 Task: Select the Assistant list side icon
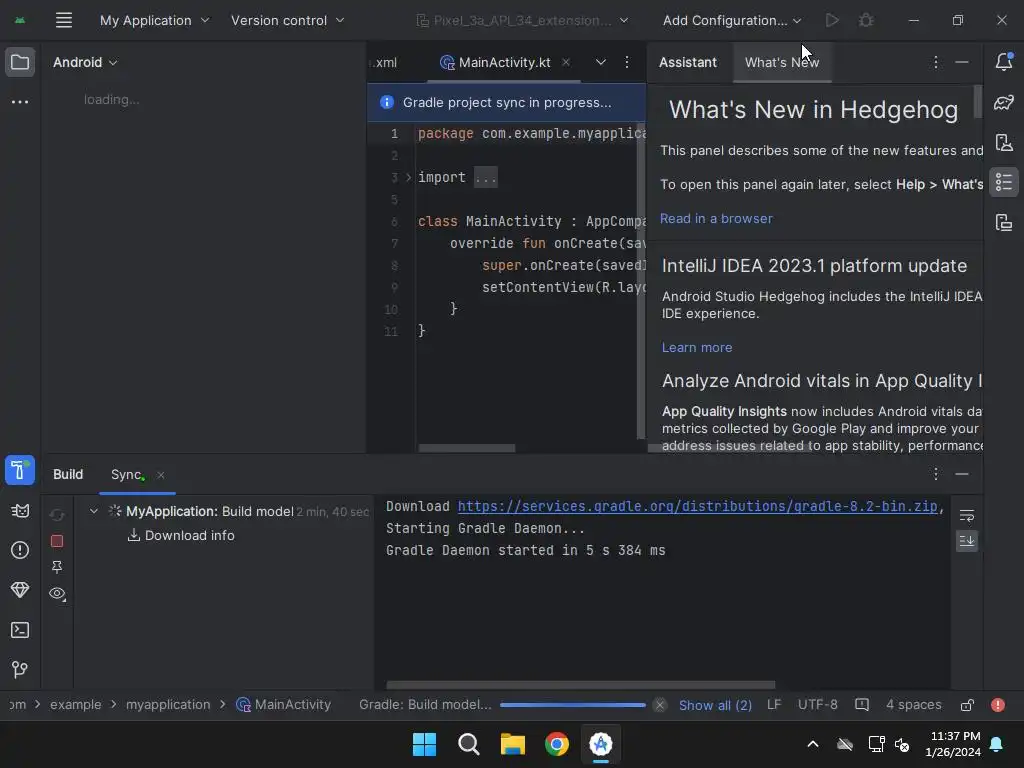(1004, 182)
